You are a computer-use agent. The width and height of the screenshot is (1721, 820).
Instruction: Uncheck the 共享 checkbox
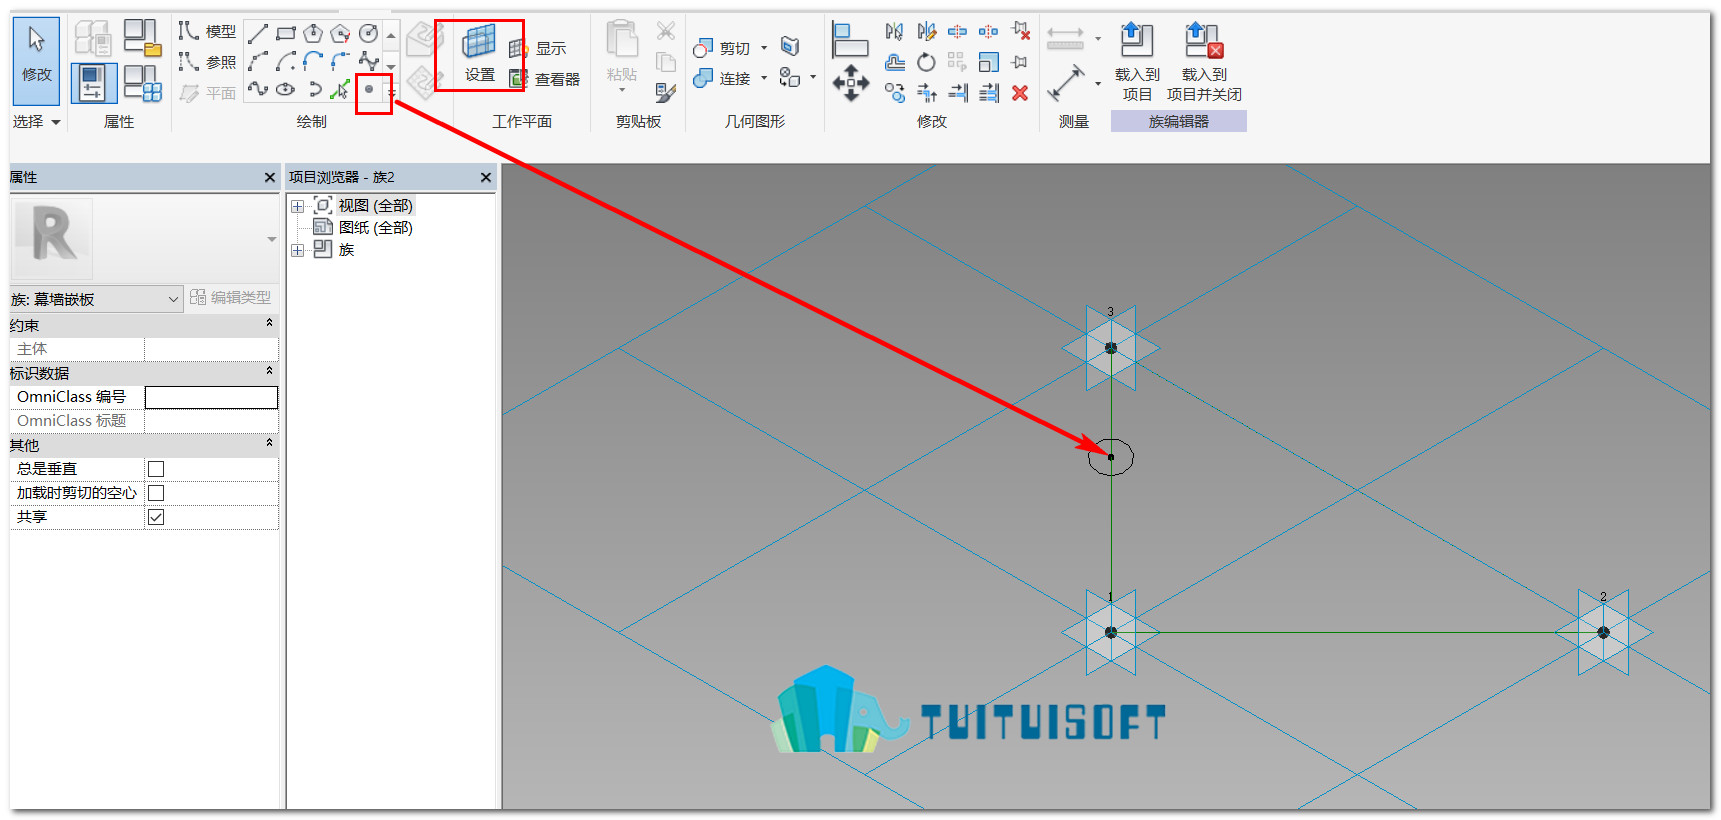coord(156,517)
